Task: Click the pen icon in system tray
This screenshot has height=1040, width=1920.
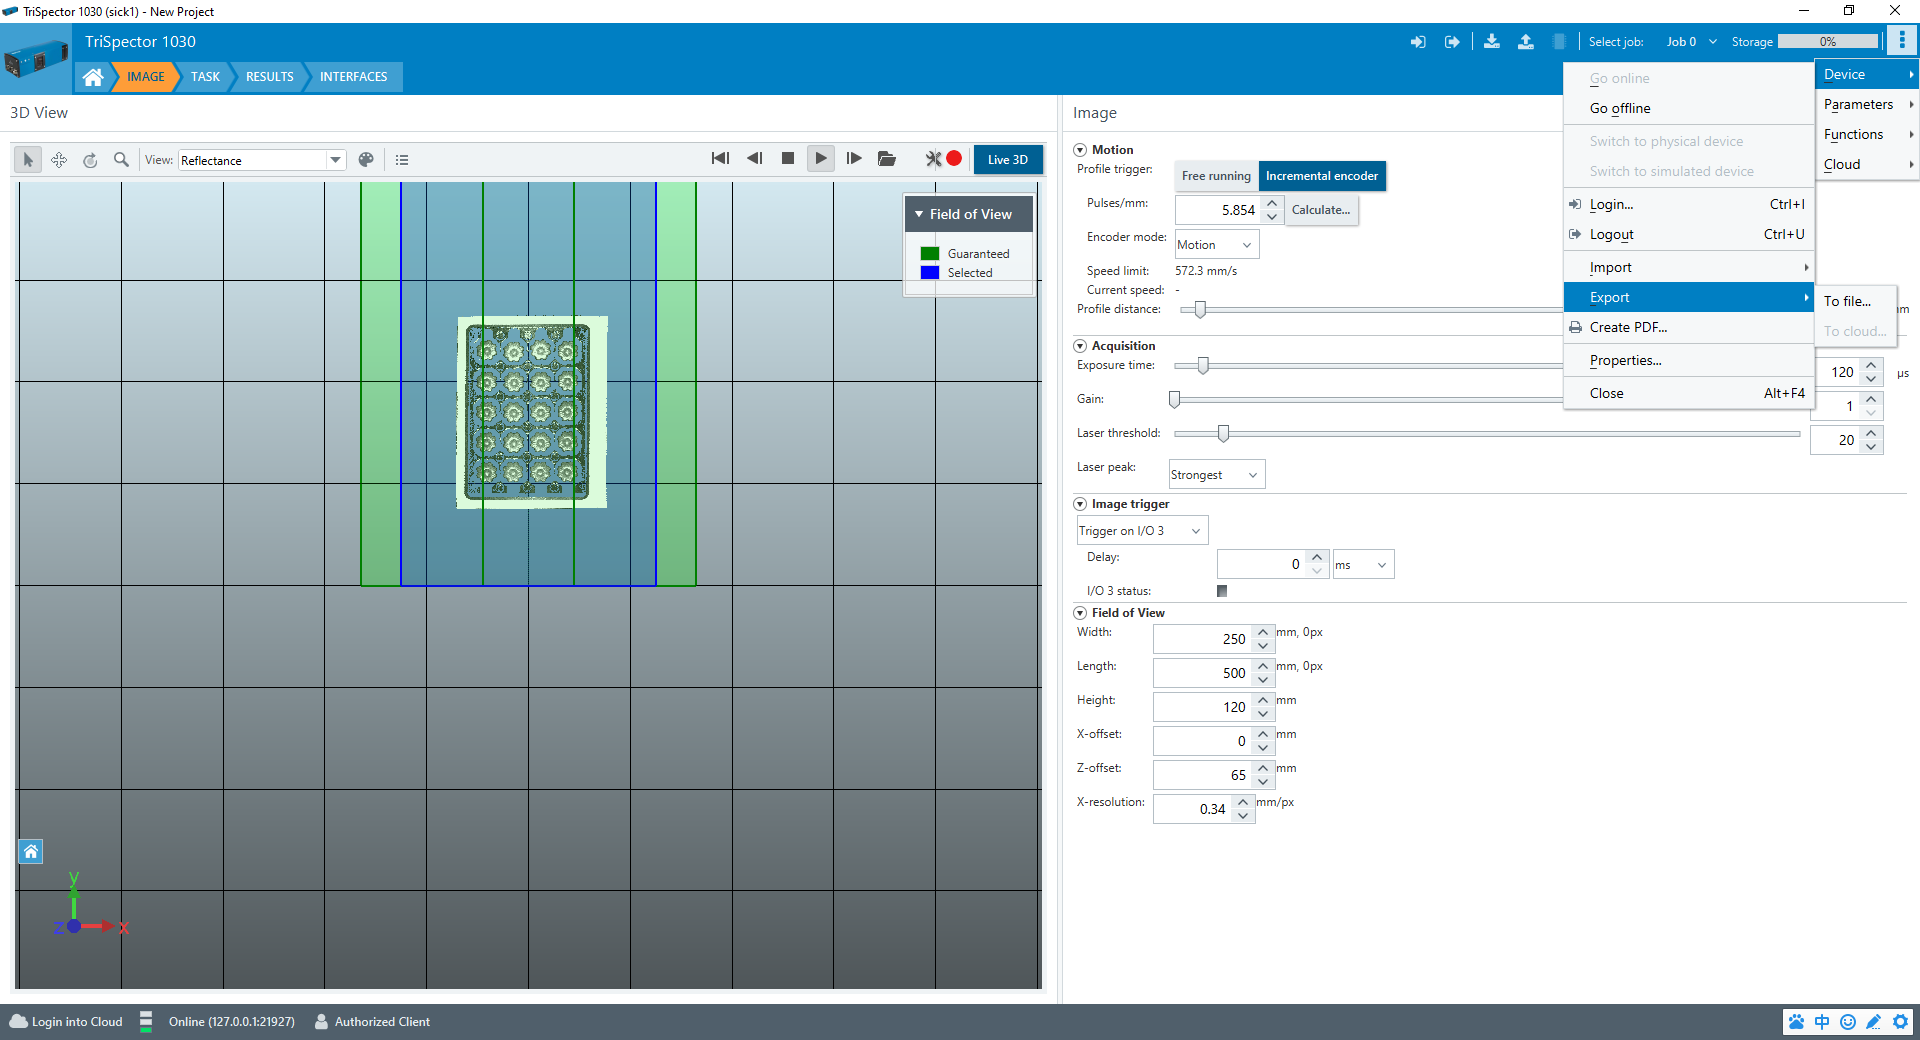Action: click(1874, 1022)
